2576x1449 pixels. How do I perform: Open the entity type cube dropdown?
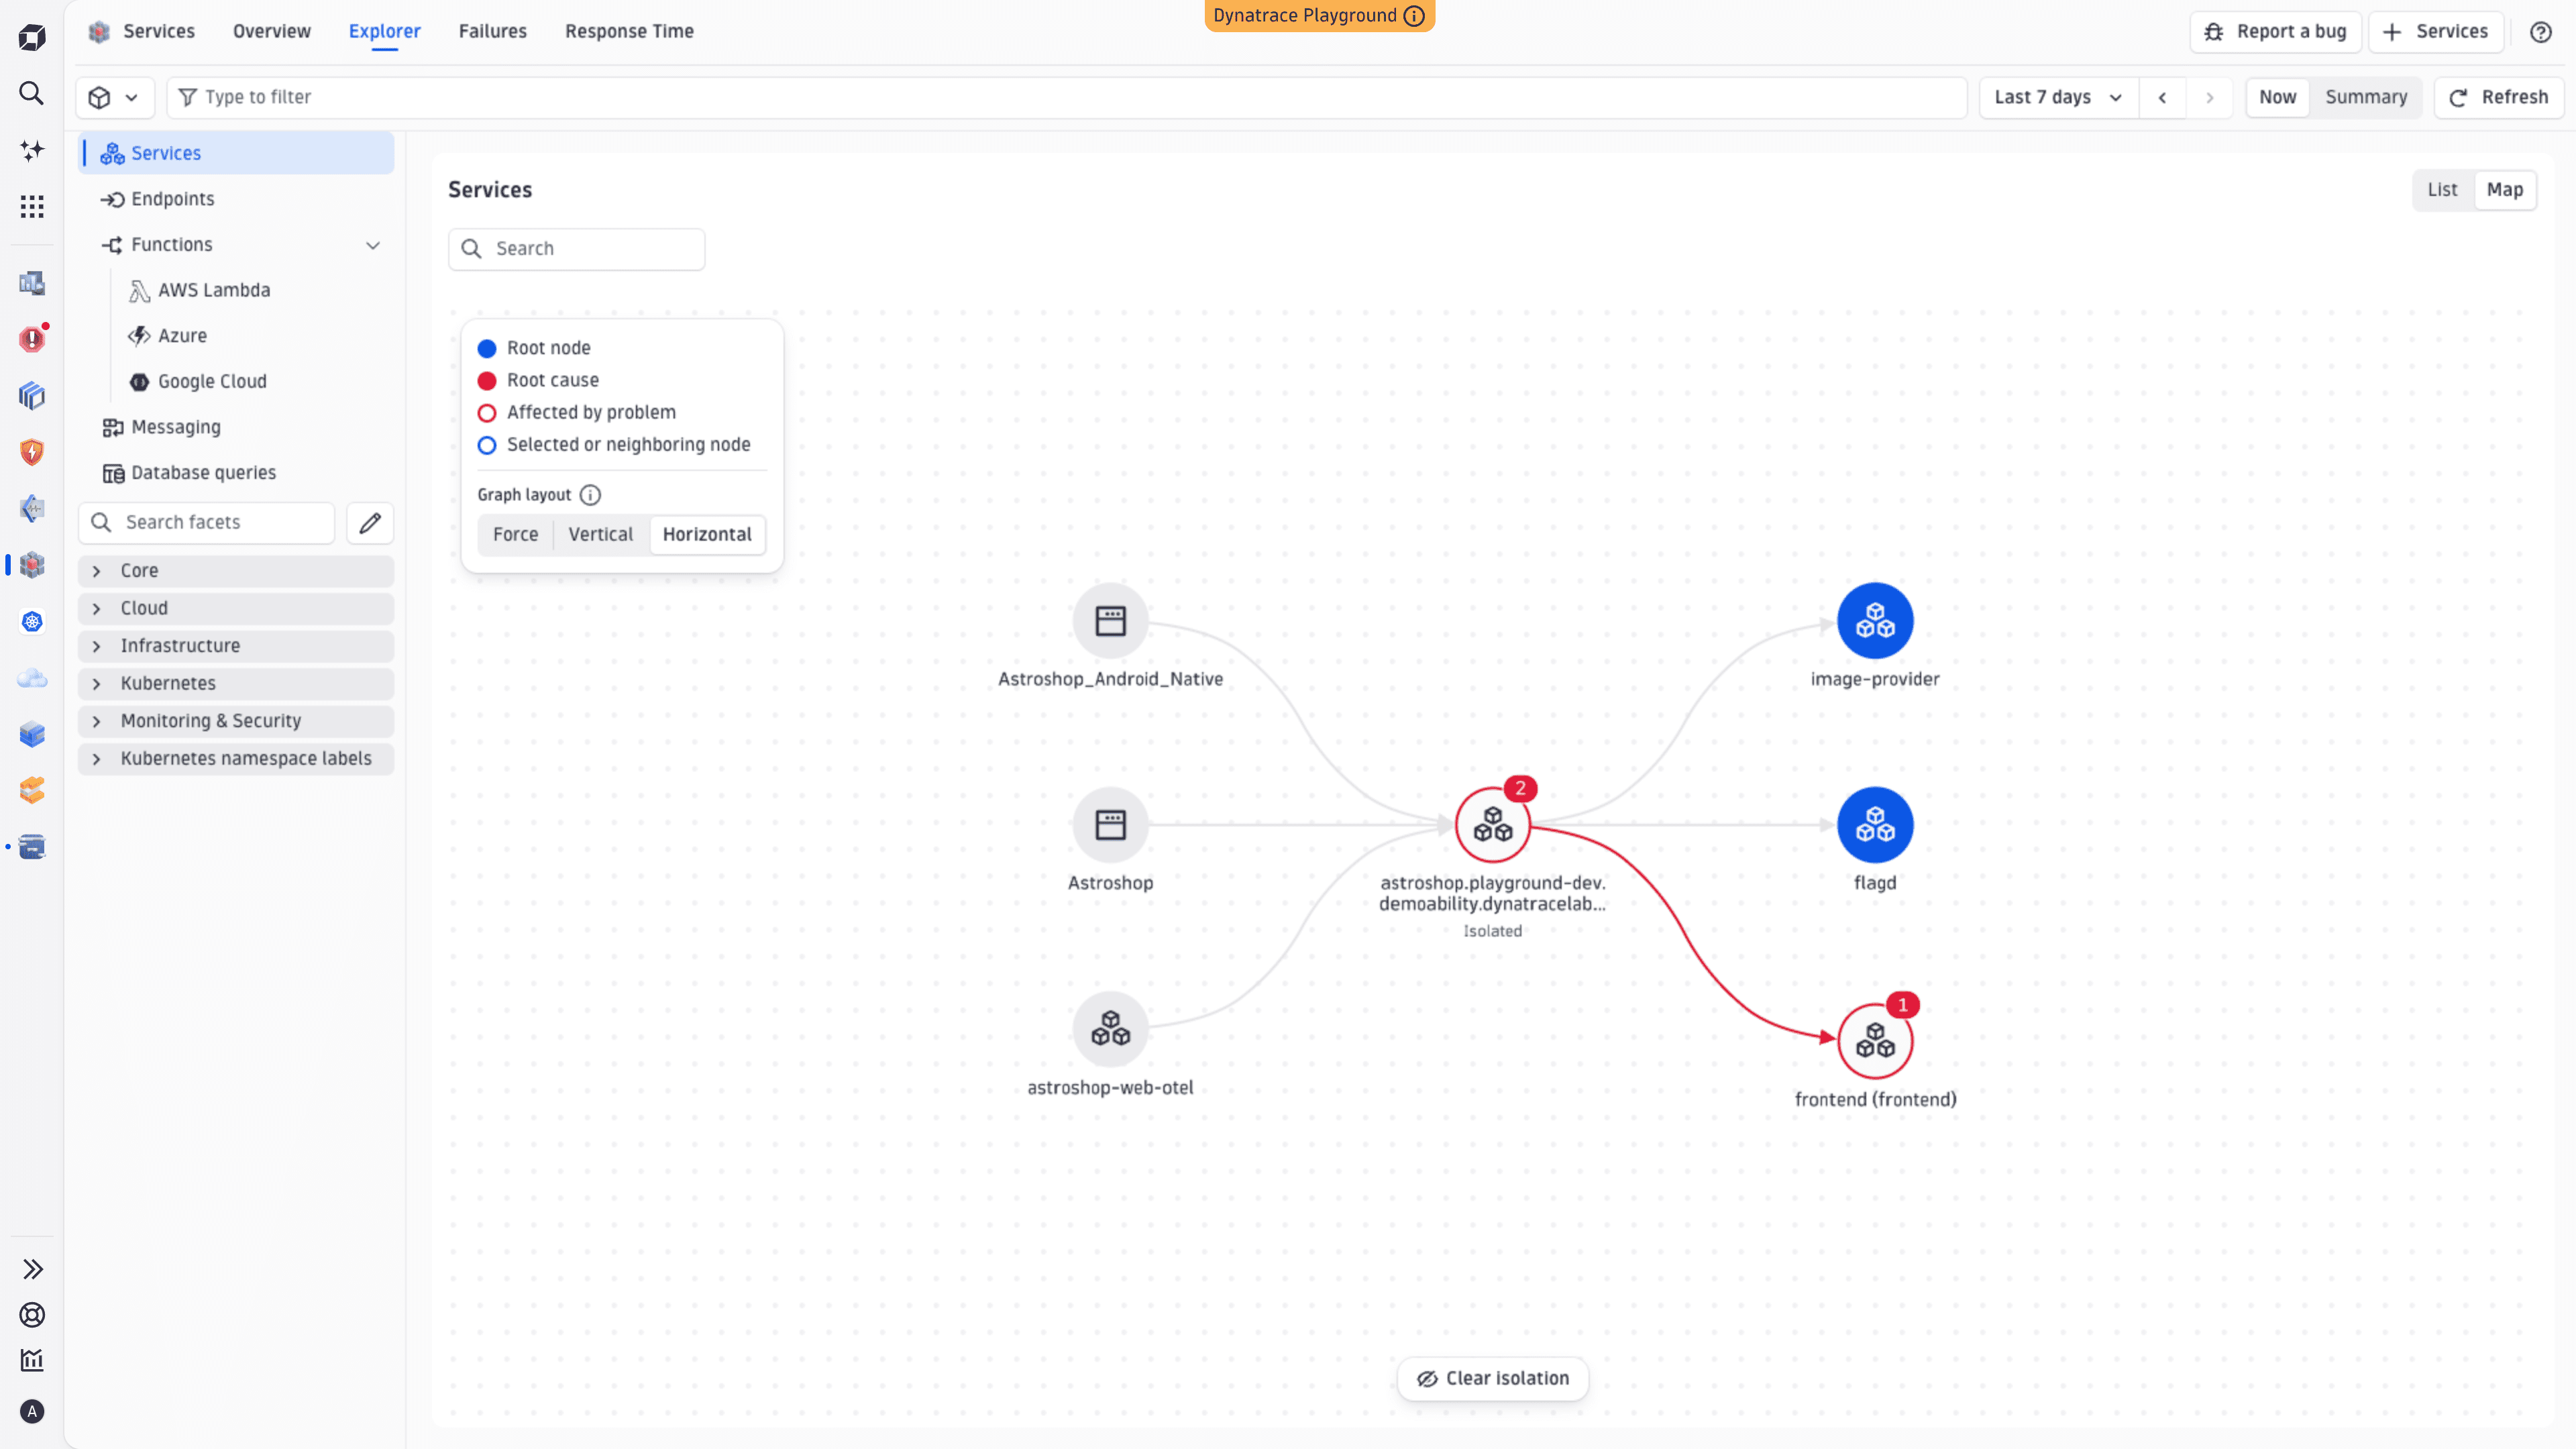(114, 97)
